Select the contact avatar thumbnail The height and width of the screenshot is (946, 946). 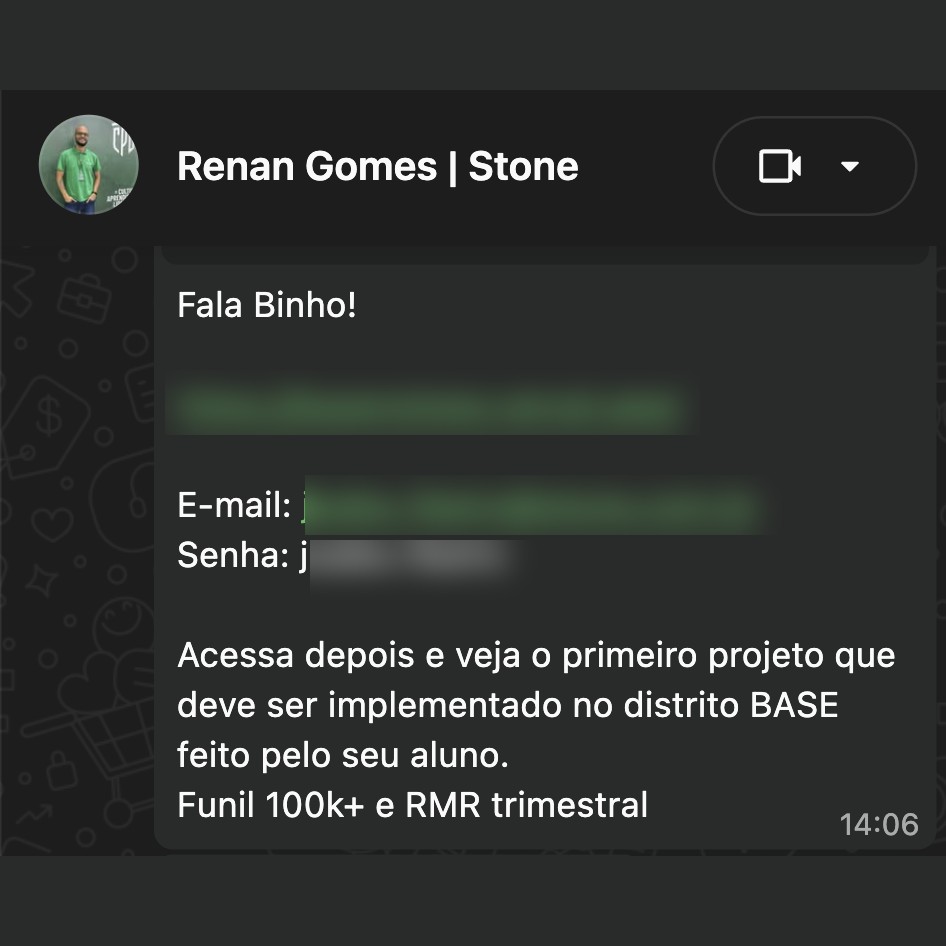(x=88, y=163)
